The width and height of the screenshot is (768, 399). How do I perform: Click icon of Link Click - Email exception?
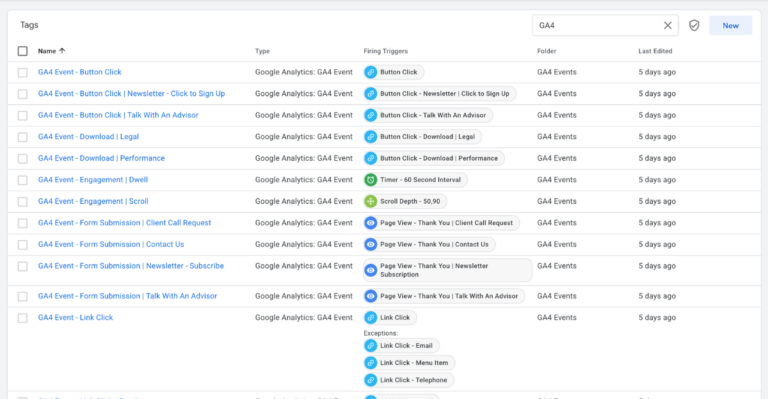click(371, 346)
